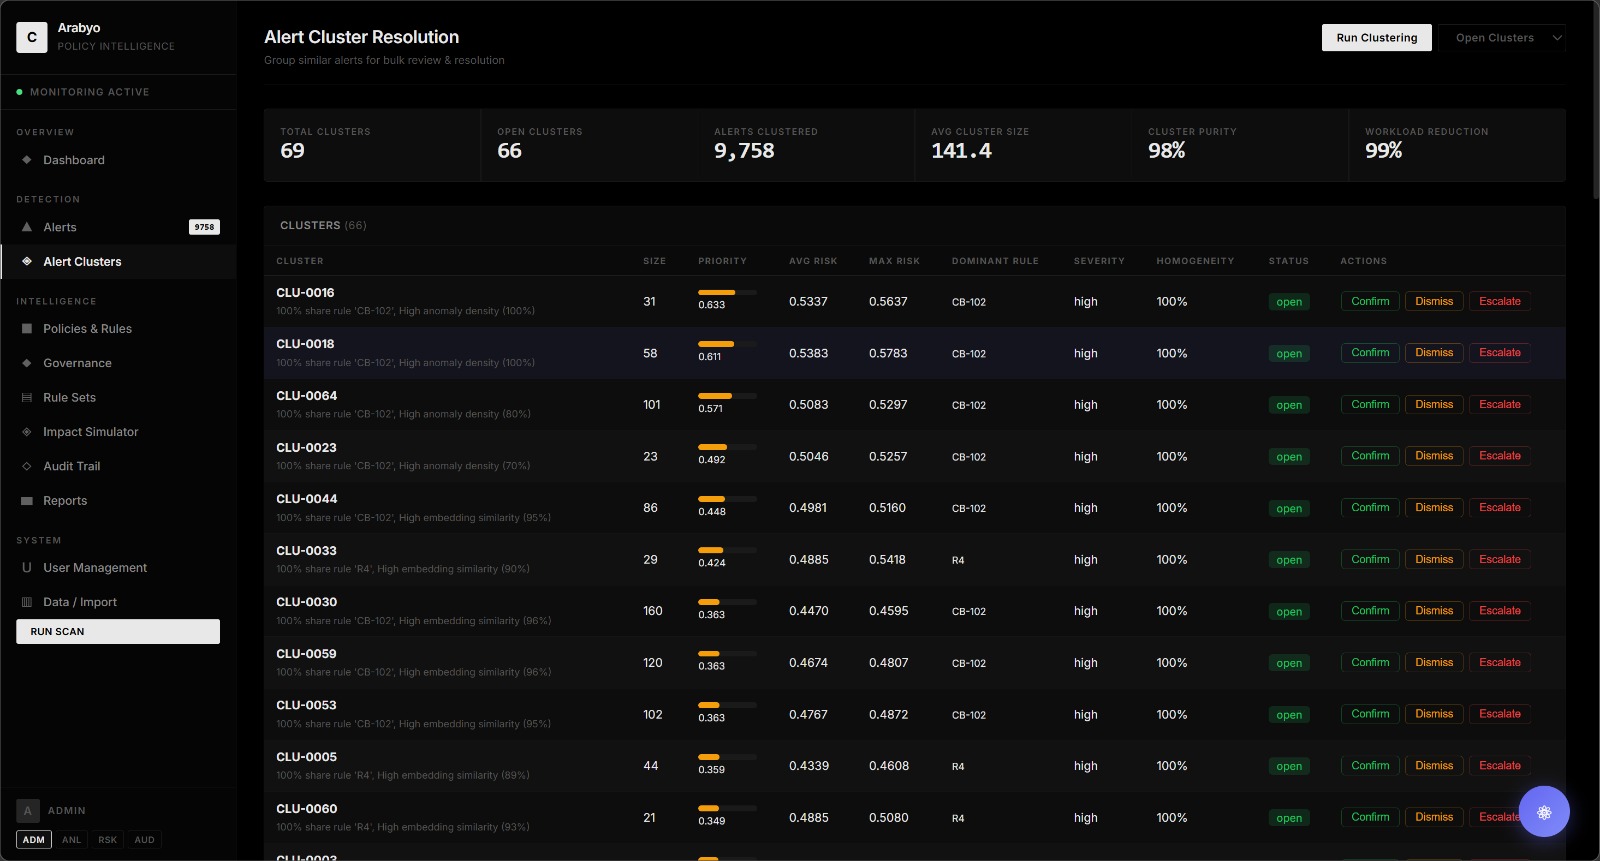This screenshot has width=1600, height=861.
Task: Sort by the HOMOGENEITY column header
Action: pyautogui.click(x=1195, y=261)
